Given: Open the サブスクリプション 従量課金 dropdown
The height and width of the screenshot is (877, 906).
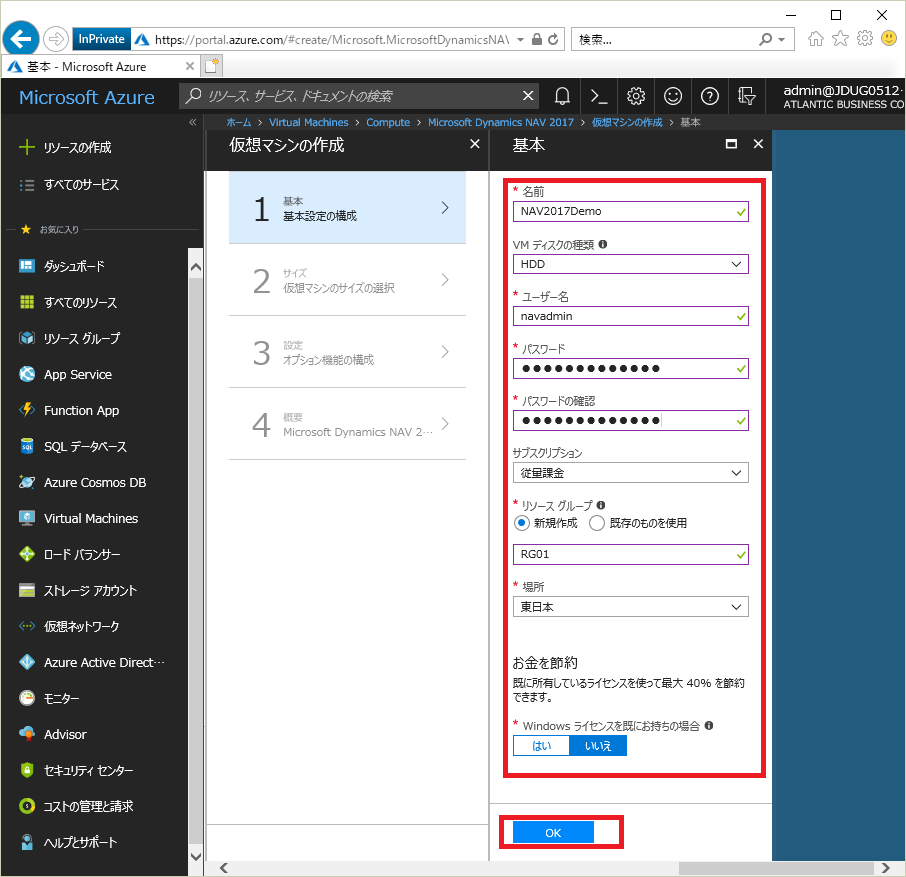Looking at the screenshot, I should [630, 473].
